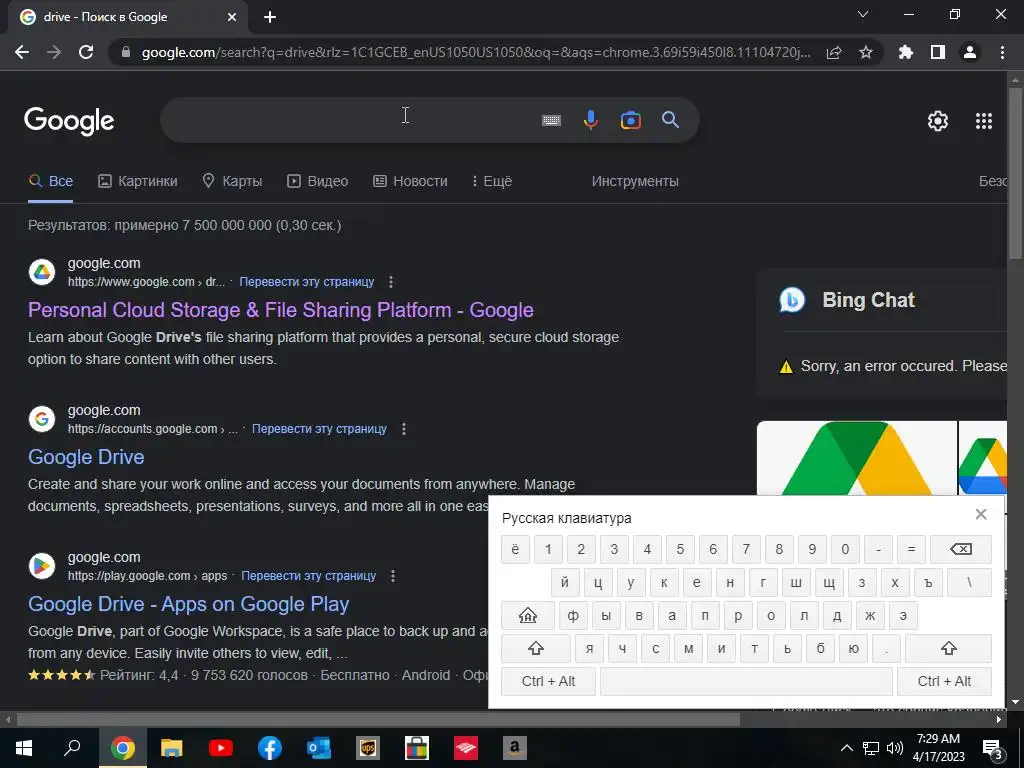Open Google settings gear
Screen dimensions: 1024x768
(x=938, y=121)
